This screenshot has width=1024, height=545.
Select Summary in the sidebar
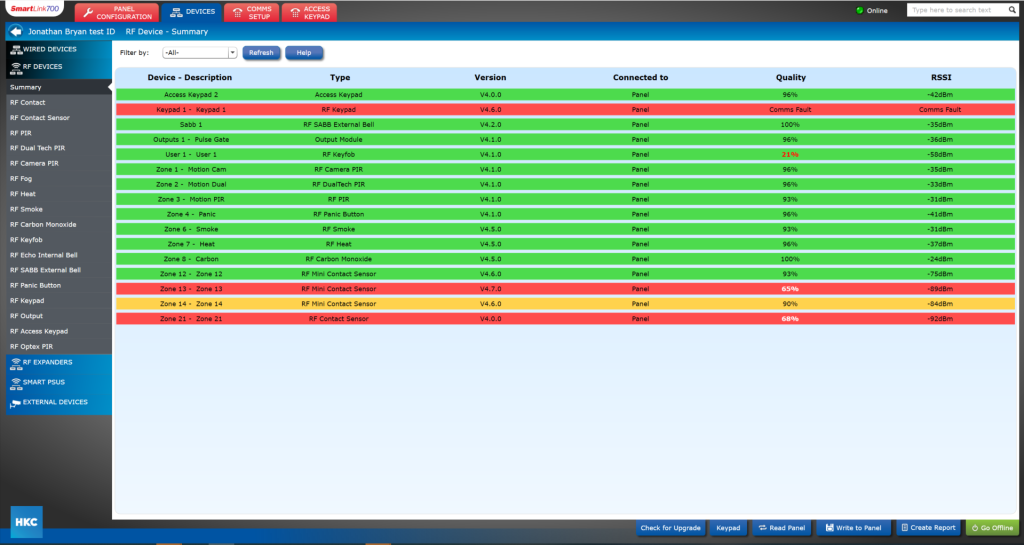point(59,87)
